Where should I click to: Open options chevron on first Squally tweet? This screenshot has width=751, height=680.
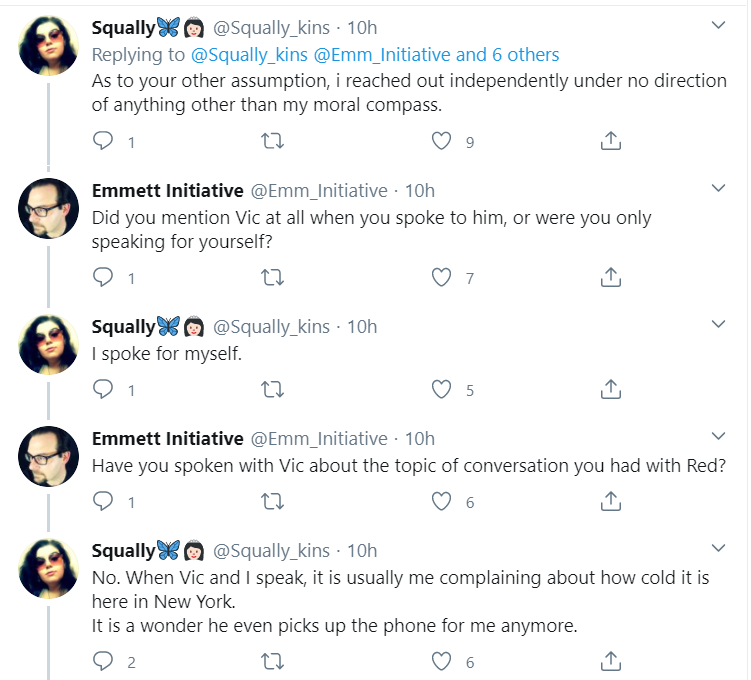click(x=718, y=25)
